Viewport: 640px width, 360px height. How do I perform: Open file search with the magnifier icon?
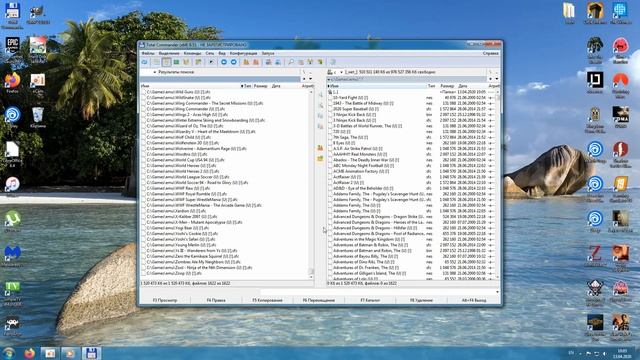point(291,62)
